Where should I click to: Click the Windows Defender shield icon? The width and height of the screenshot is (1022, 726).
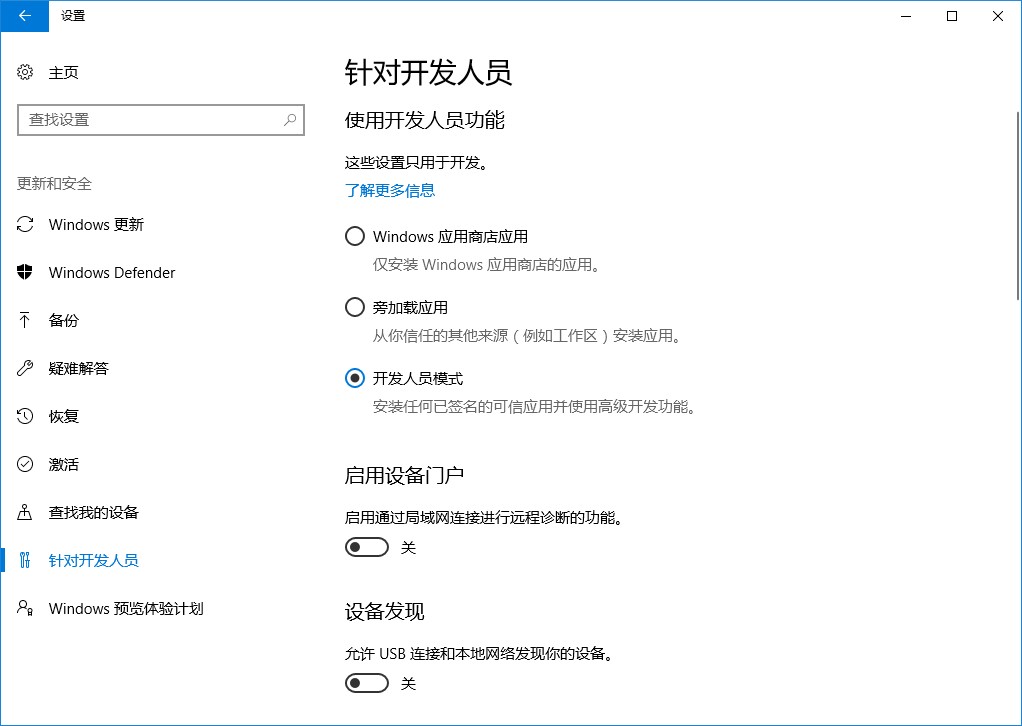pyautogui.click(x=26, y=273)
